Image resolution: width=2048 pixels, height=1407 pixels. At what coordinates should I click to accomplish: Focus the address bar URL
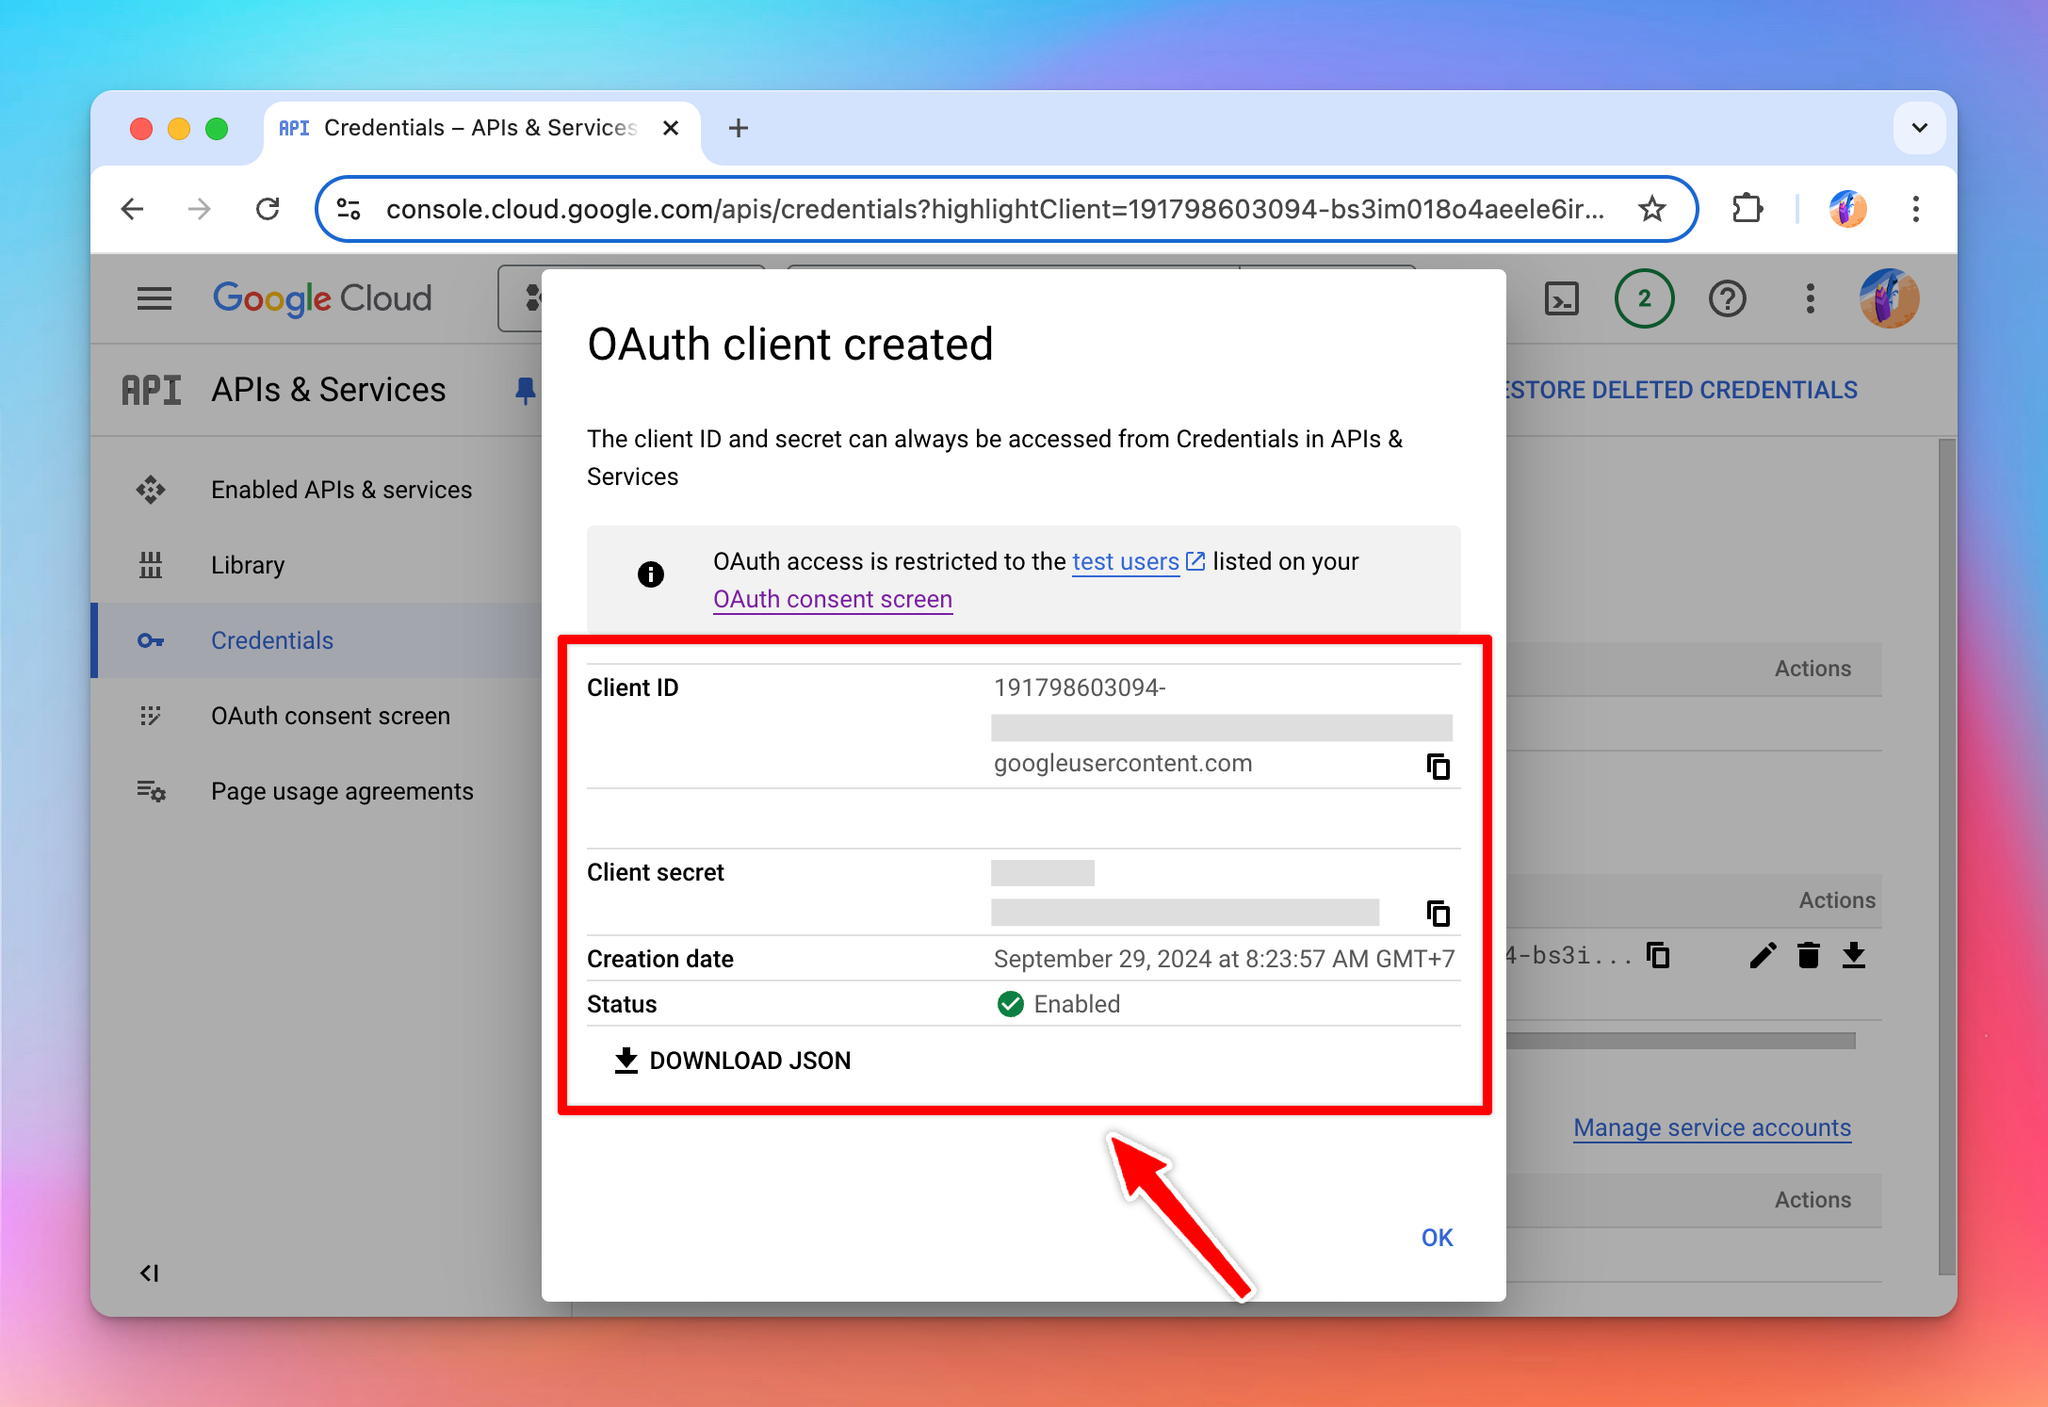(994, 209)
